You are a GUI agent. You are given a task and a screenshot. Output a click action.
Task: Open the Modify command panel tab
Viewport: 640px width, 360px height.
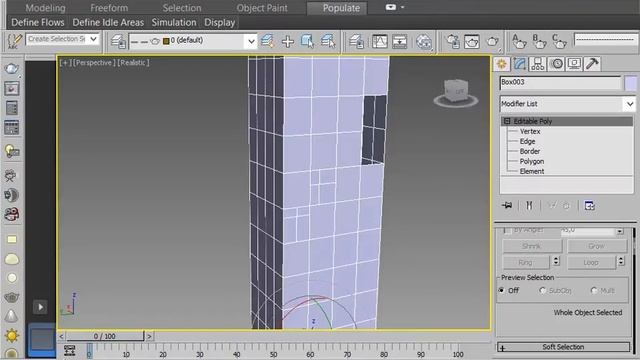coord(520,64)
